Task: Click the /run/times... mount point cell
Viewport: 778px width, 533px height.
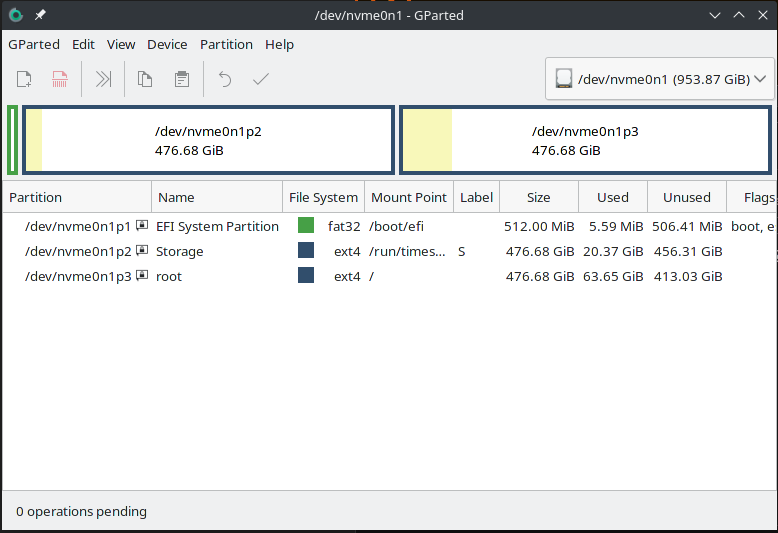Action: point(407,252)
